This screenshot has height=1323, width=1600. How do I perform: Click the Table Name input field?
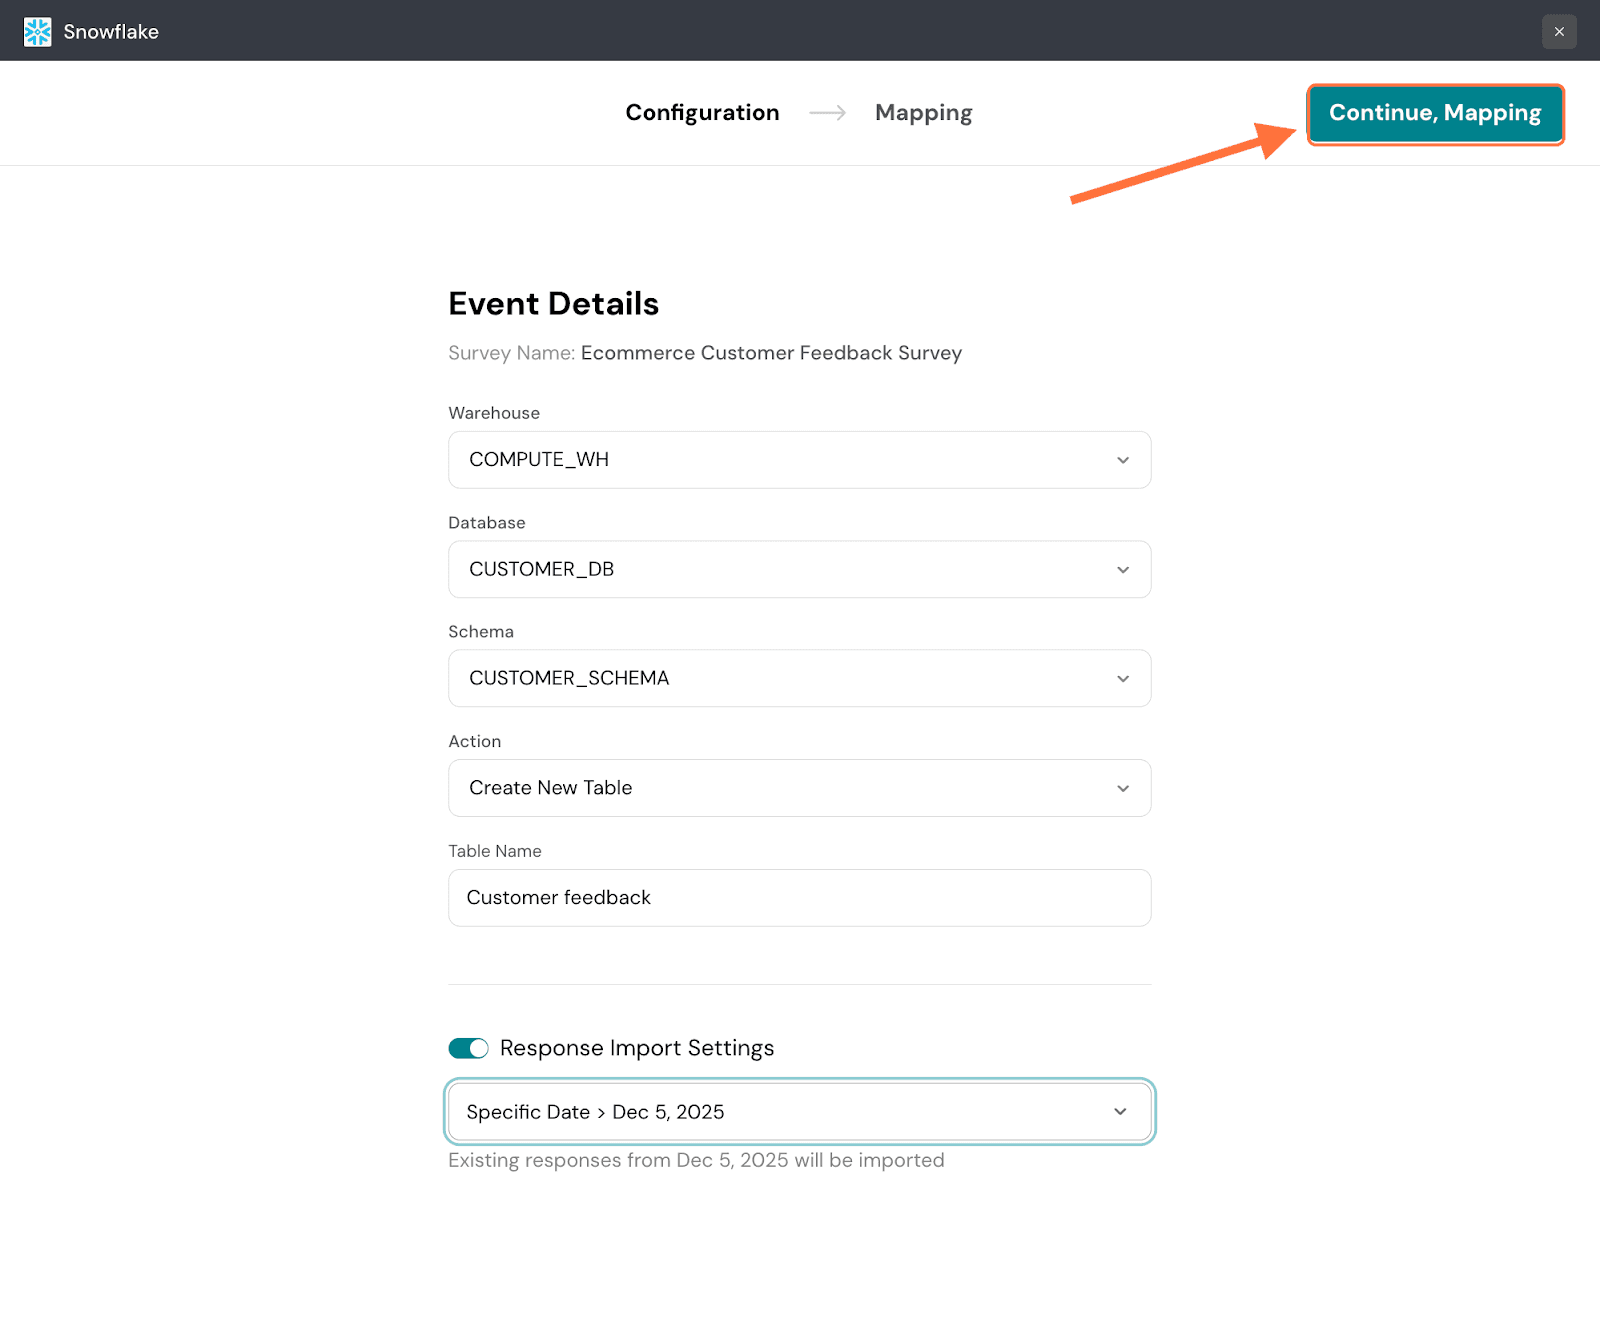(x=799, y=898)
